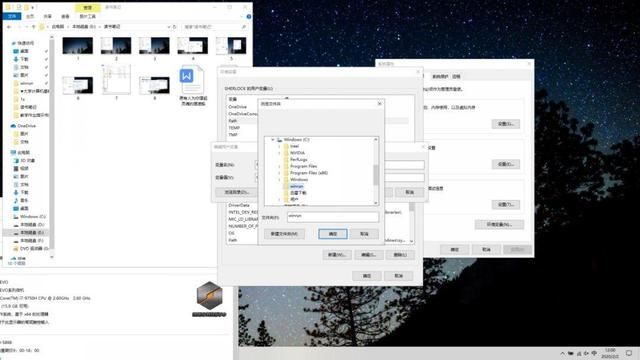Expand the Windows folder node in tree

(x=280, y=179)
